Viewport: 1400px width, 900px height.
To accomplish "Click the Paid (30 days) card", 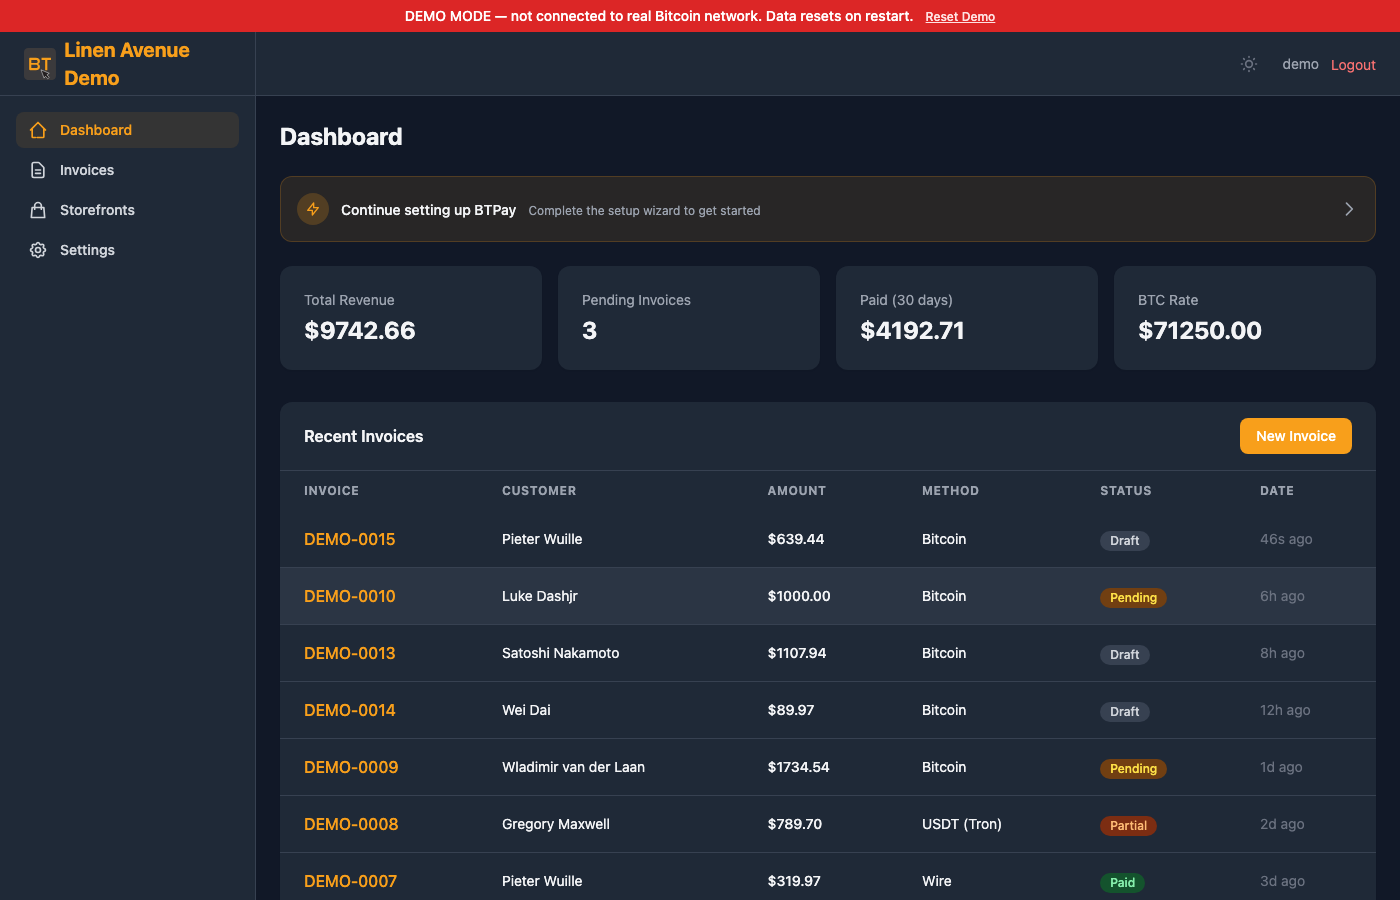I will click(x=967, y=318).
